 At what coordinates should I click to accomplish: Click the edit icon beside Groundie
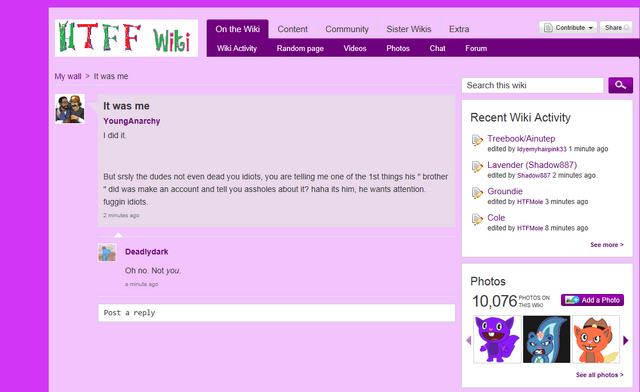click(x=477, y=193)
